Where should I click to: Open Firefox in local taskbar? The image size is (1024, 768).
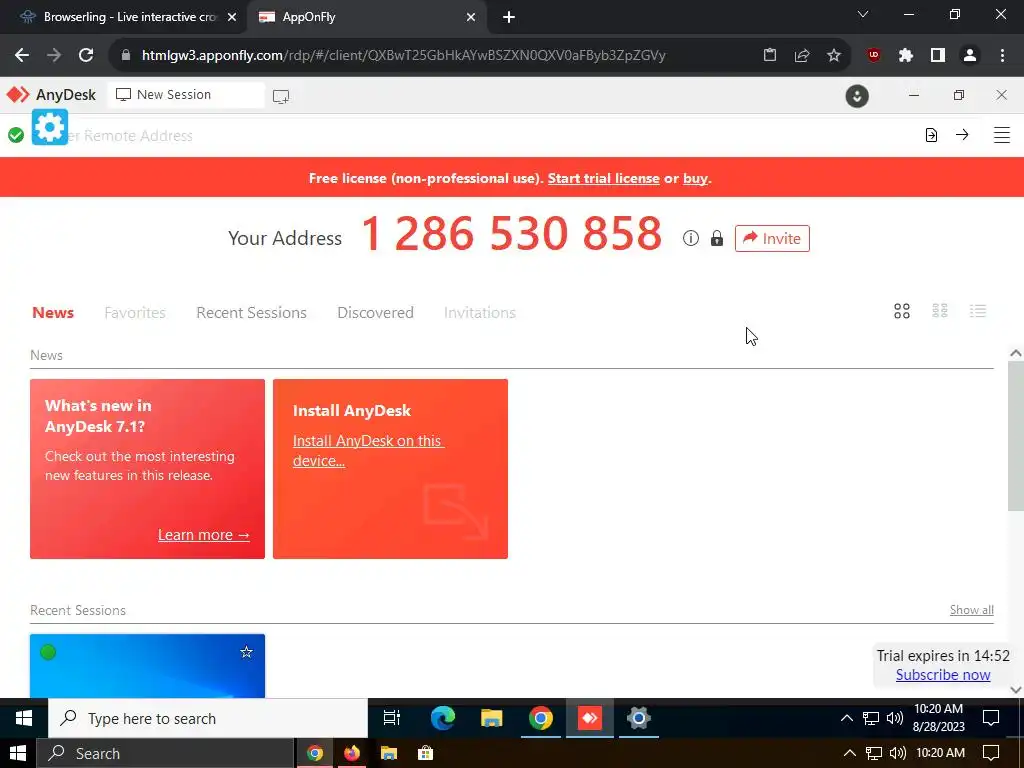pyautogui.click(x=352, y=754)
